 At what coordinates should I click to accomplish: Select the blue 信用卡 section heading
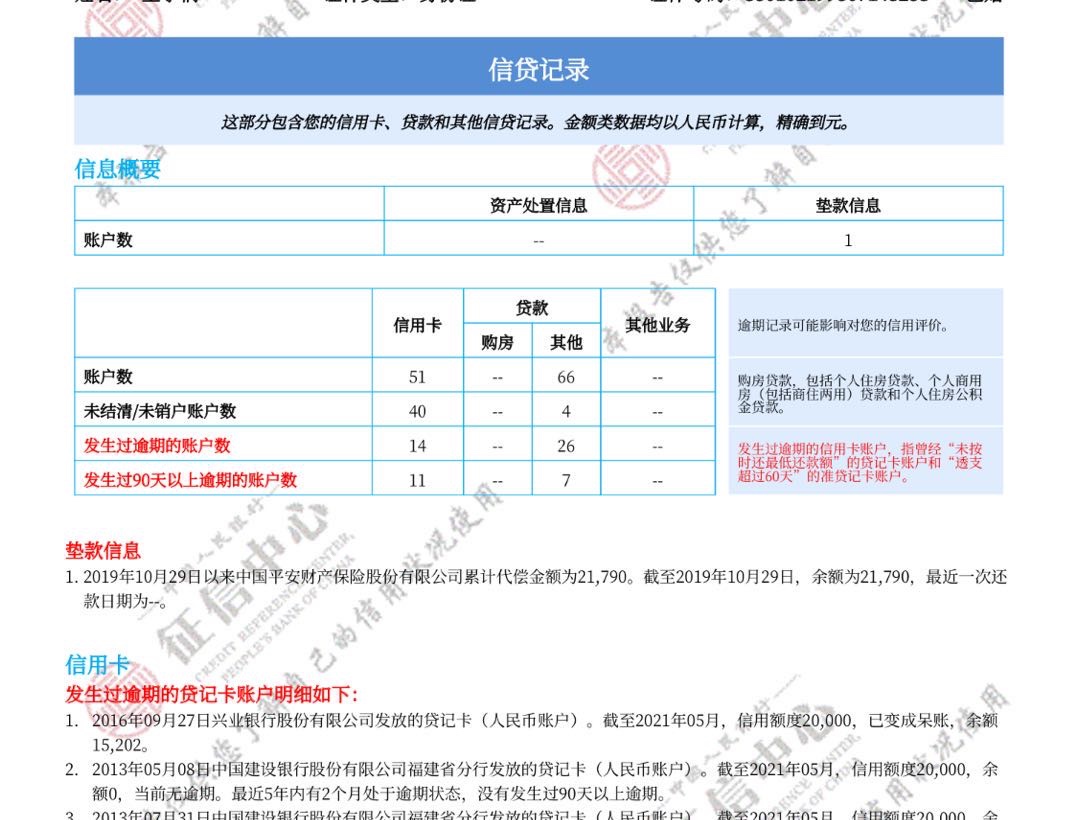tap(97, 665)
